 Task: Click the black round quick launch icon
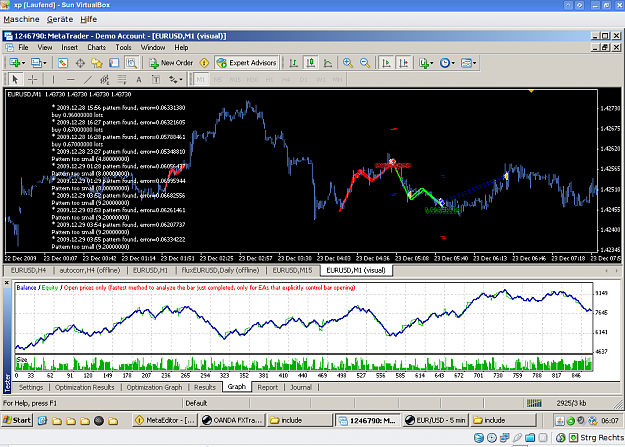click(99, 420)
